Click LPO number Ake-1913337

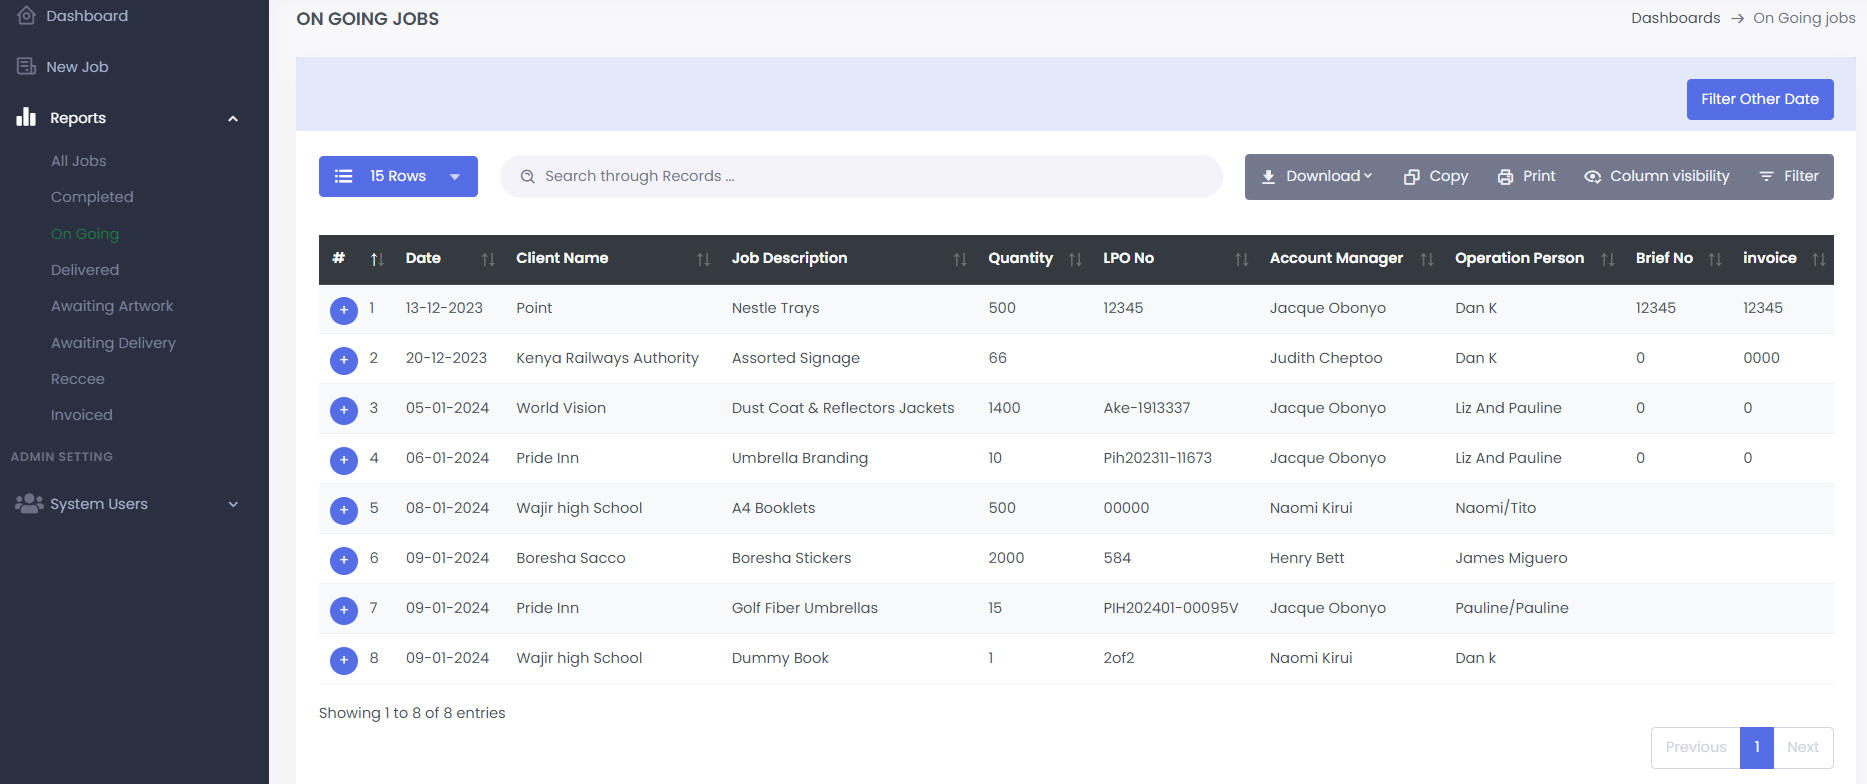(1147, 408)
